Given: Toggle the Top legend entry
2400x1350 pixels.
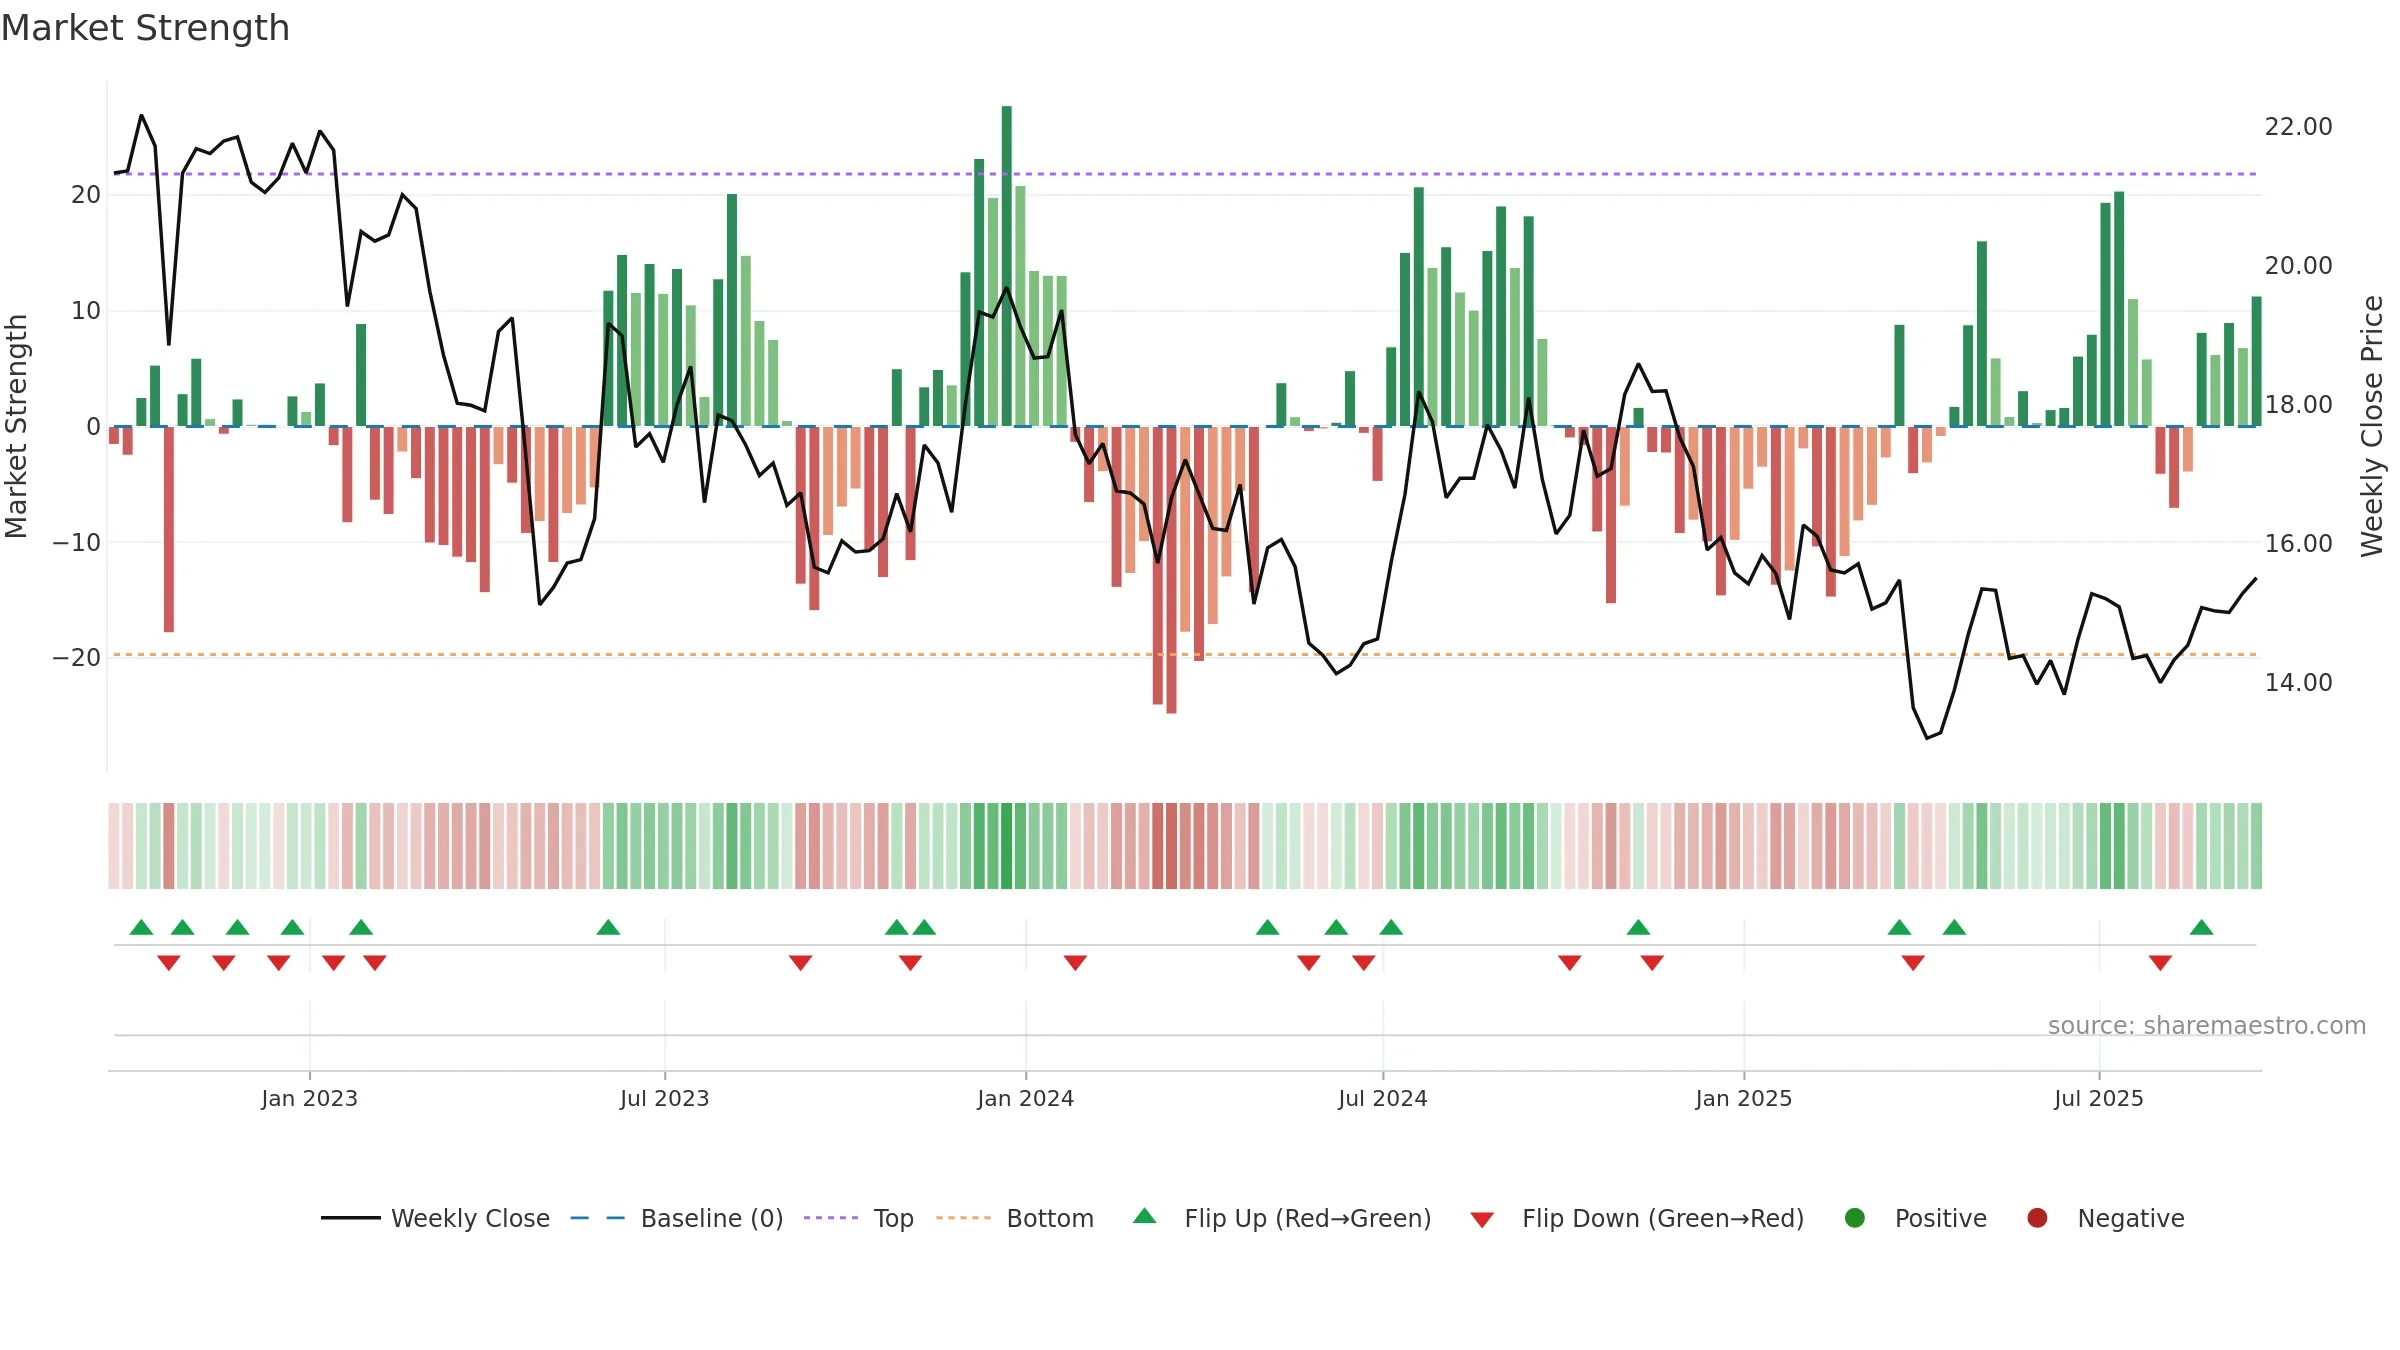Looking at the screenshot, I should click(859, 1218).
